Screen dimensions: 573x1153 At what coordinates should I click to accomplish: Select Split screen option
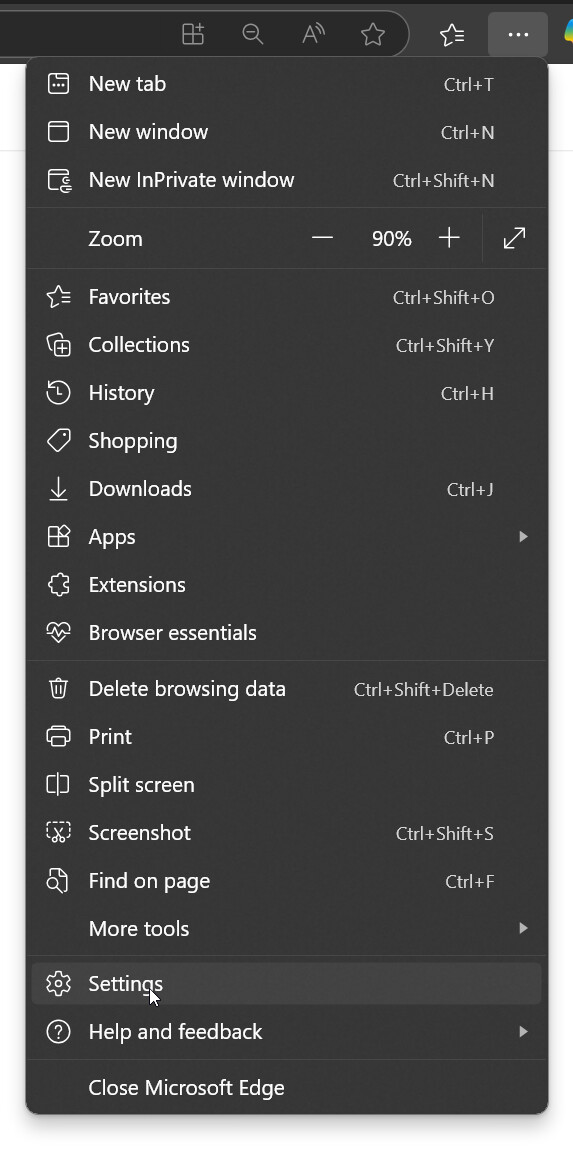[287, 785]
